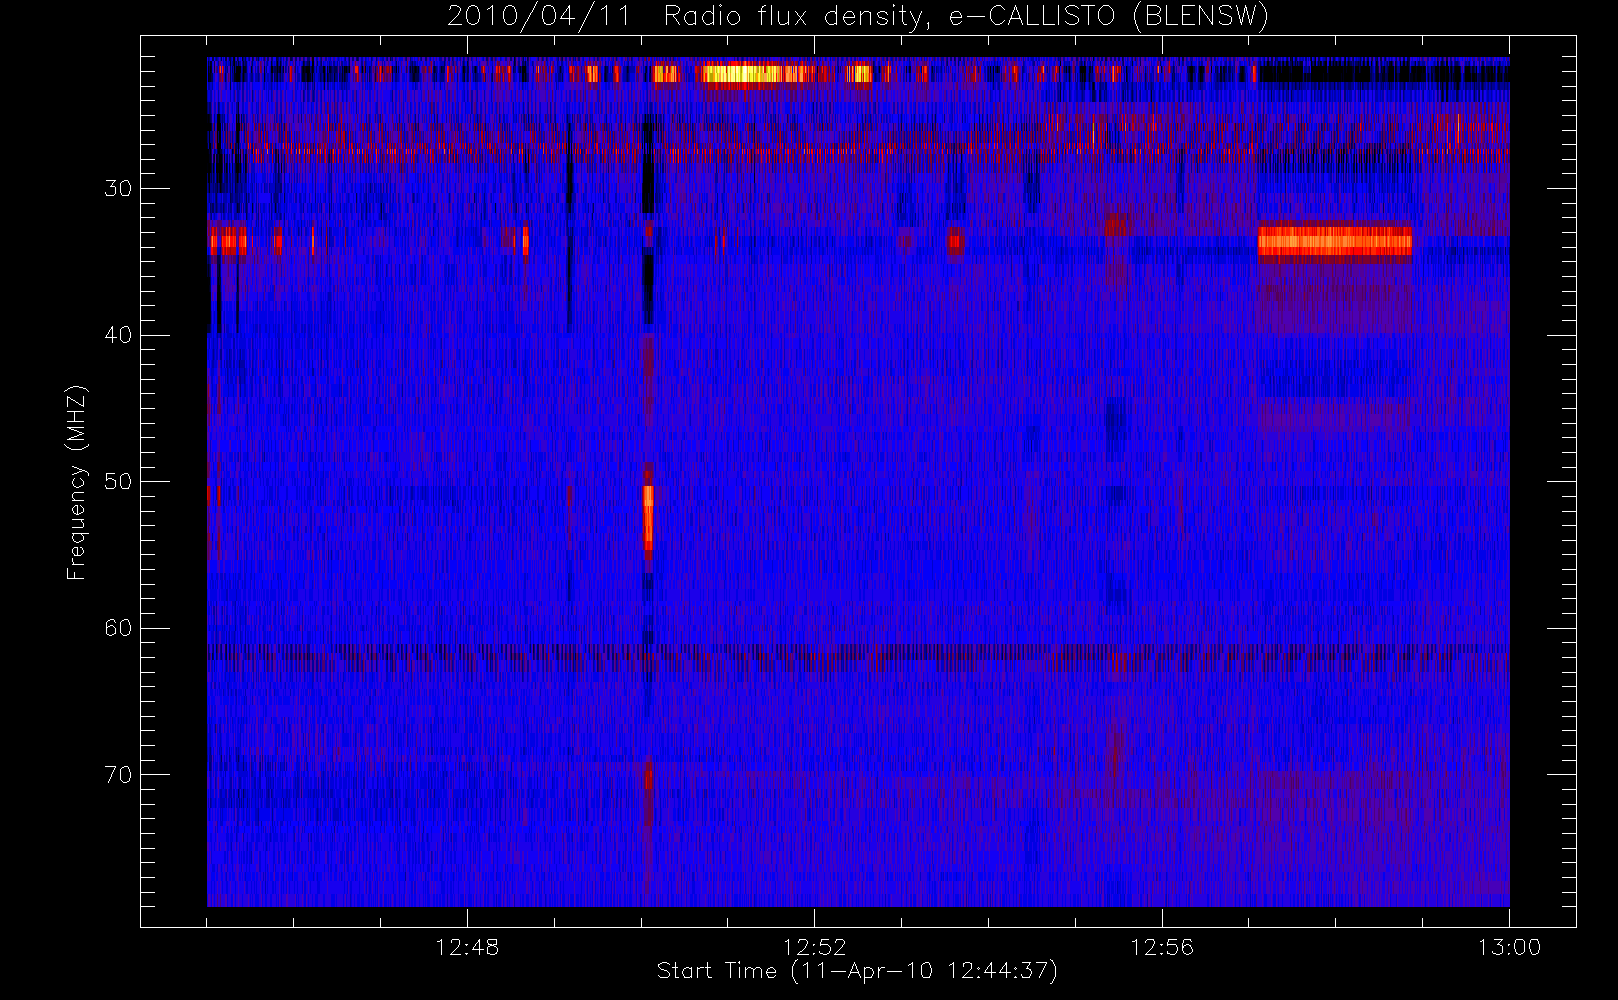The image size is (1618, 1000).
Task: Click the 13:00 time tick label
Action: pos(1509,947)
